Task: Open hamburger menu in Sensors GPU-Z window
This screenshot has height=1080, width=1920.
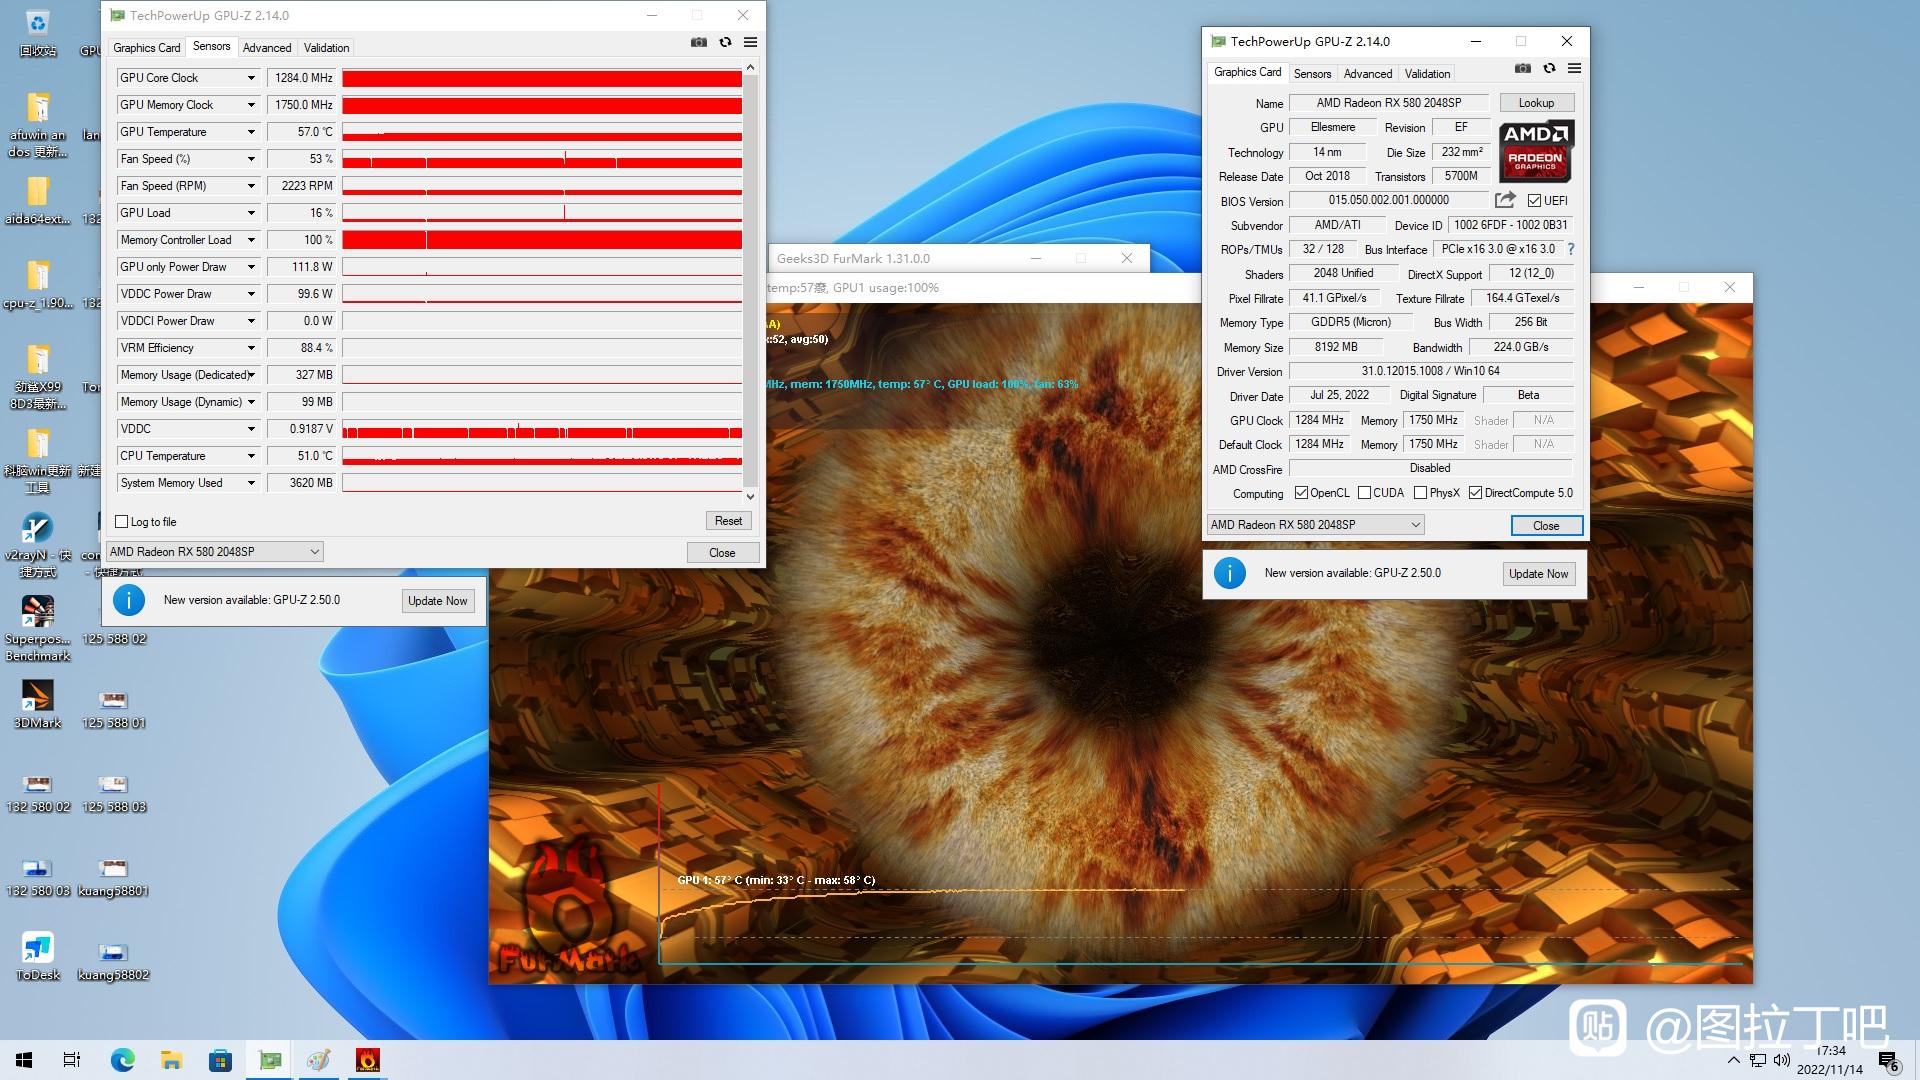Action: coord(750,42)
